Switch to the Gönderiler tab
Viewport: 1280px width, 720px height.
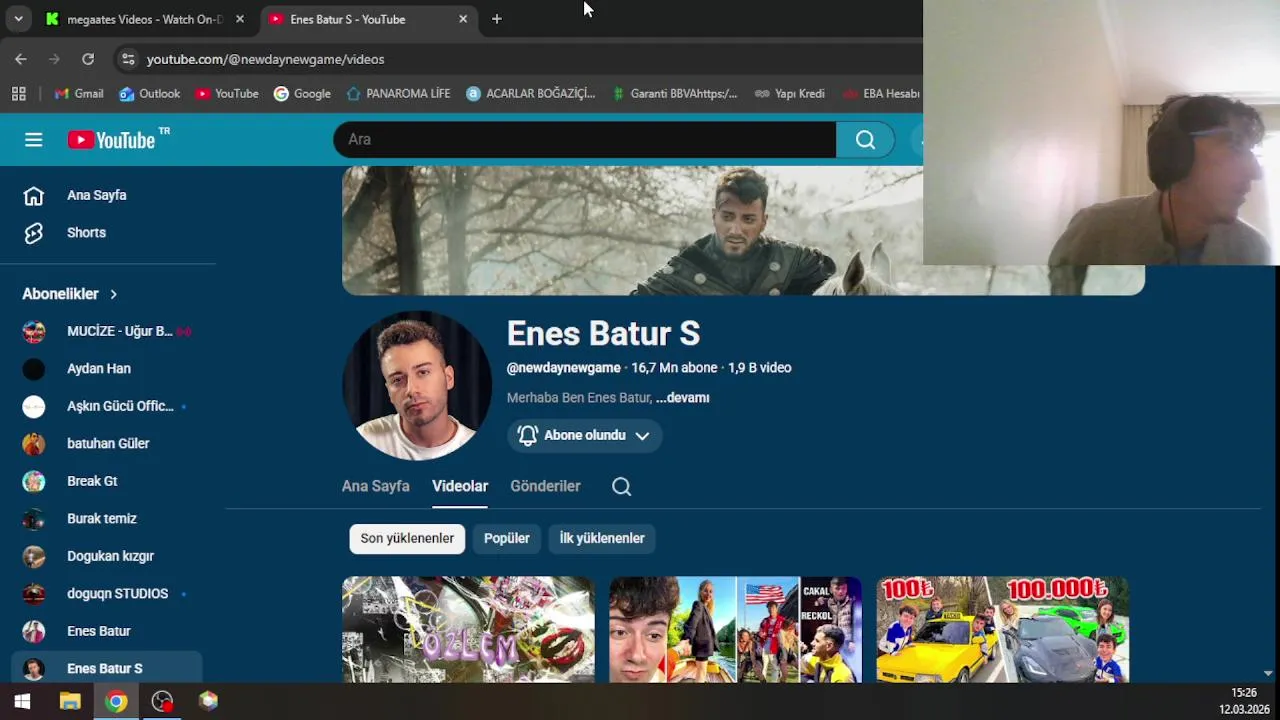click(545, 486)
